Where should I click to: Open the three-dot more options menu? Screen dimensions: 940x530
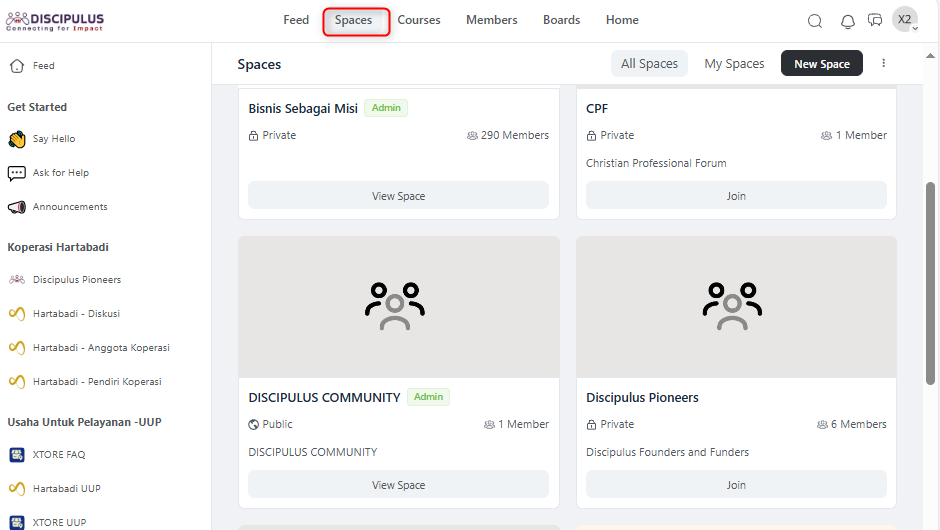884,63
